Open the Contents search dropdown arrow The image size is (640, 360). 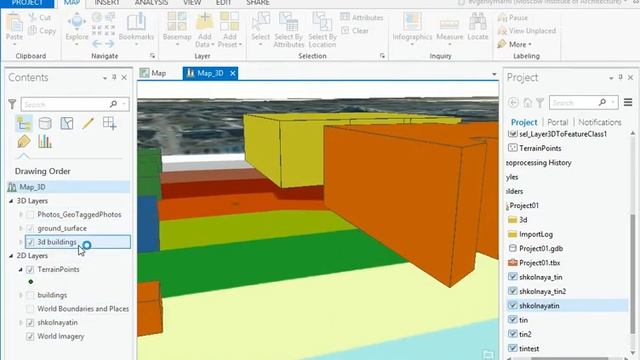[x=124, y=104]
